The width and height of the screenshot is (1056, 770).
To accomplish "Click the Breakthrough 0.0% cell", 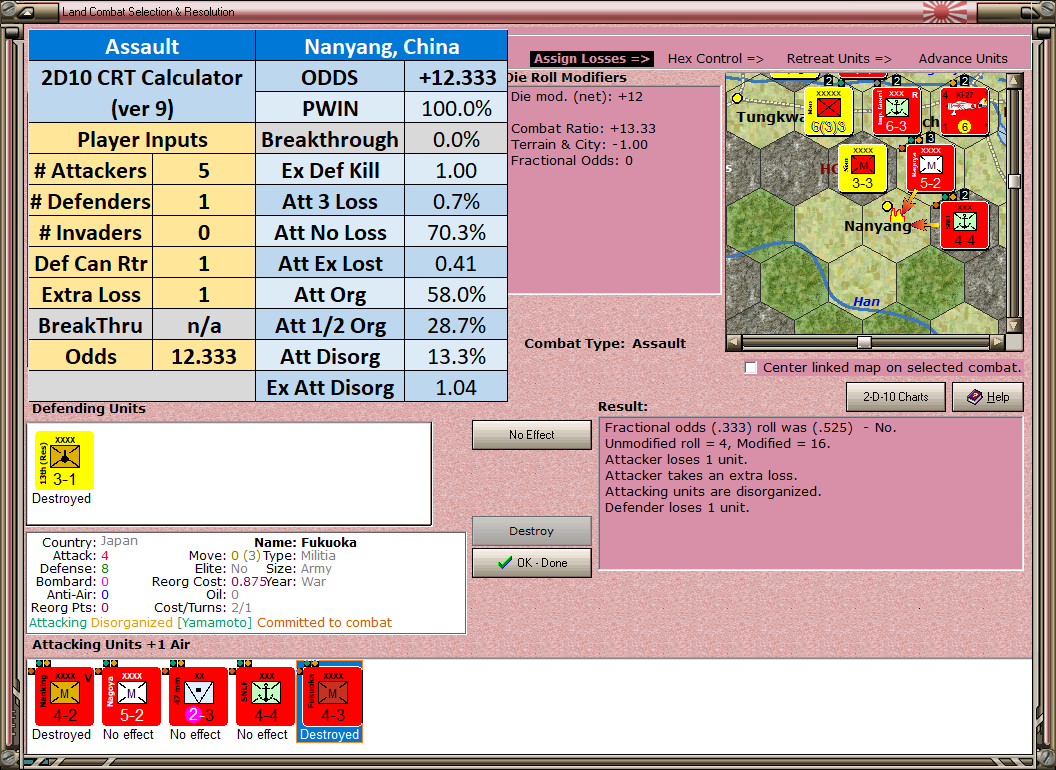I will pyautogui.click(x=456, y=139).
